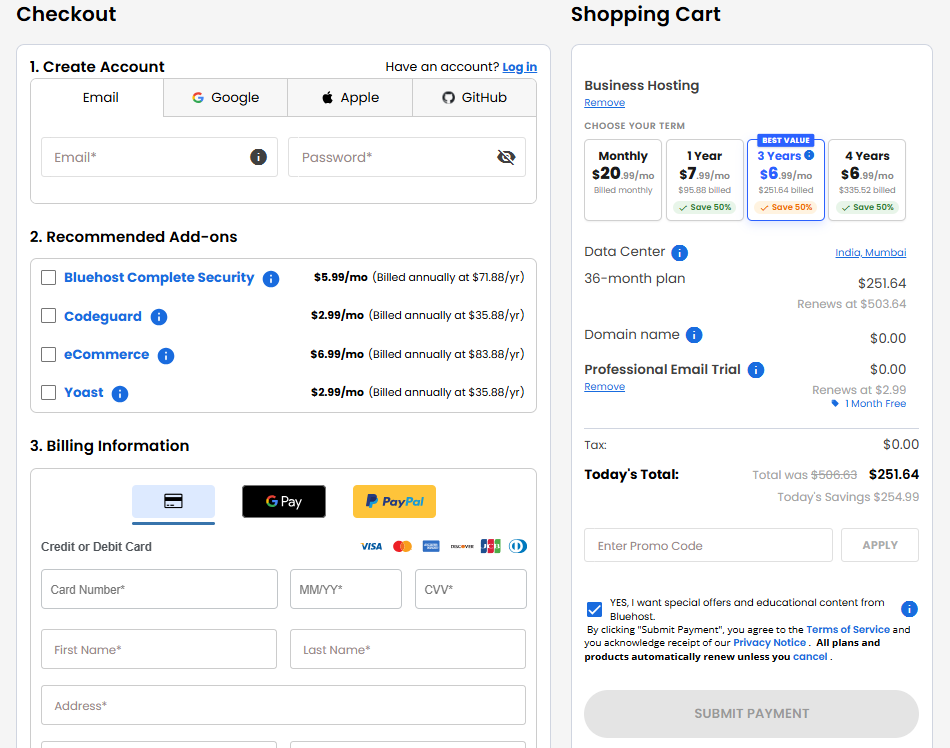
Task: Click the American Express logo
Action: (431, 546)
